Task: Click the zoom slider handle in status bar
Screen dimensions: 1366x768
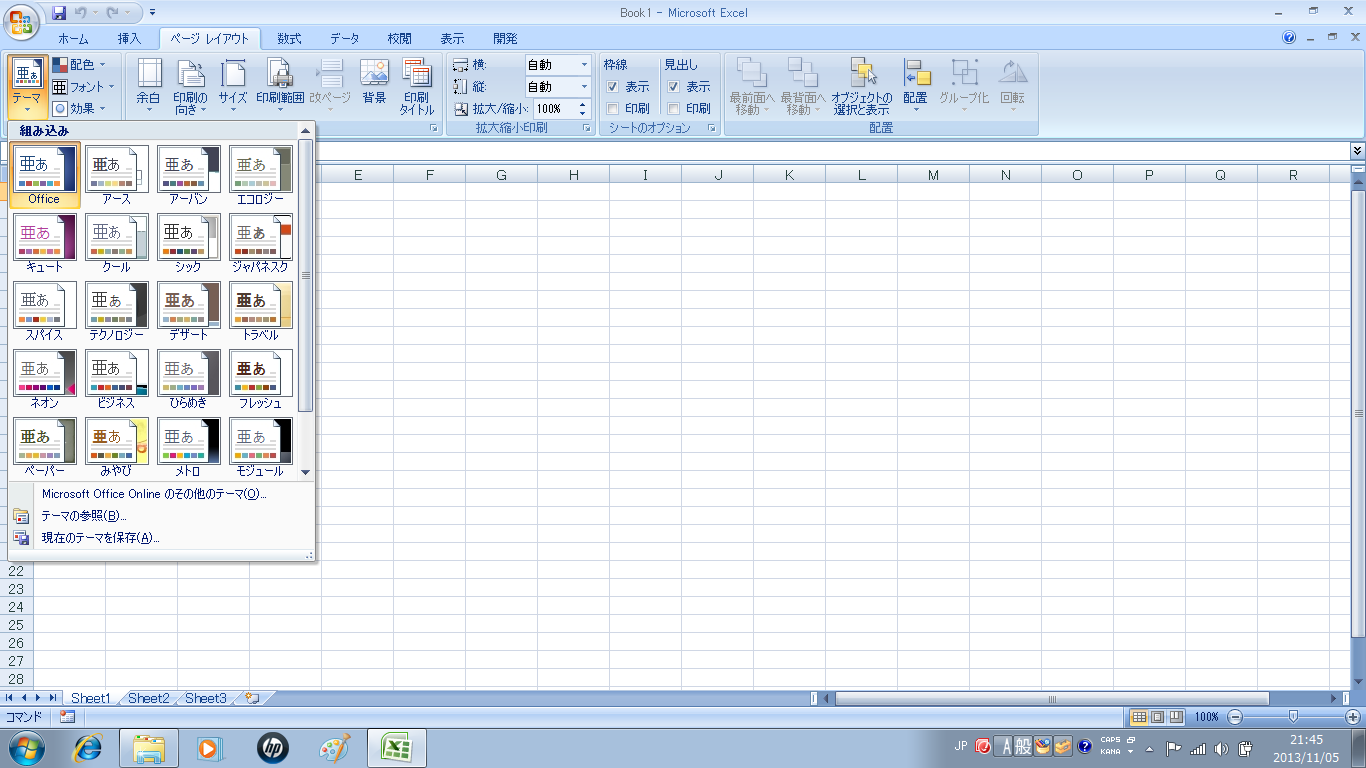Action: pos(1293,717)
